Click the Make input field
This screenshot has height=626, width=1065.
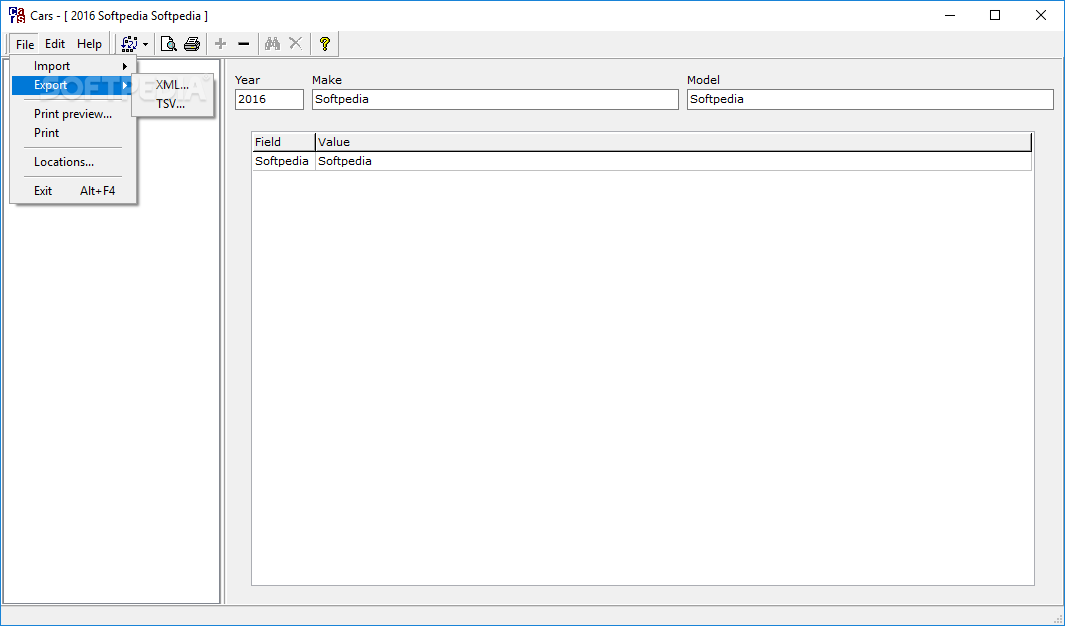pyautogui.click(x=495, y=99)
